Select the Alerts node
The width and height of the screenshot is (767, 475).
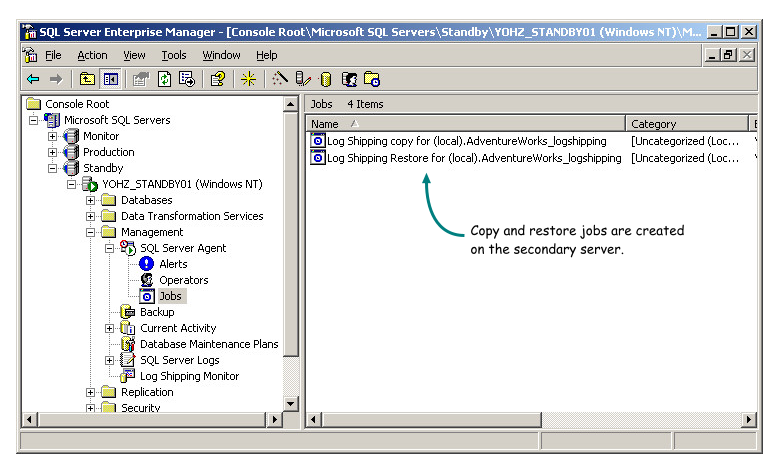[173, 264]
